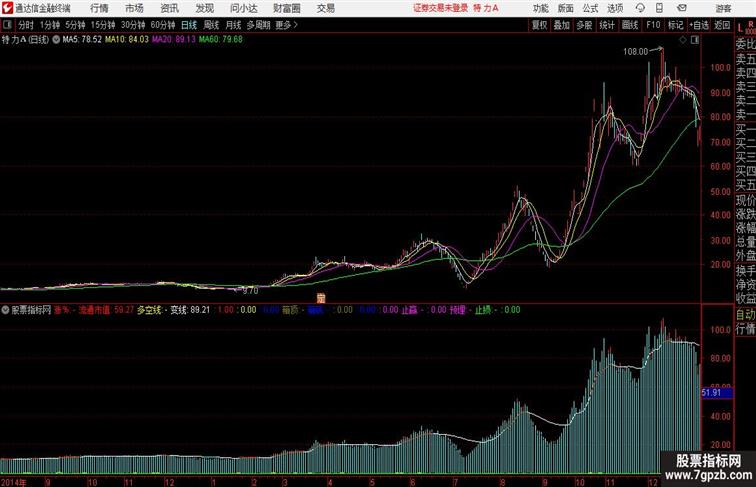Screen dimensions: 756x487
Task: Open F10 company info
Action: tap(653, 25)
